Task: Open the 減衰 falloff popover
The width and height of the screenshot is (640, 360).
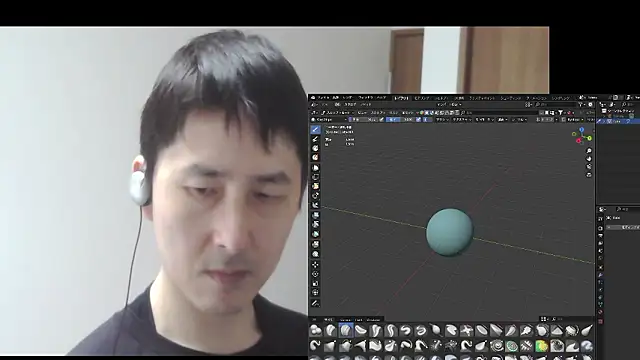Action: [502, 120]
